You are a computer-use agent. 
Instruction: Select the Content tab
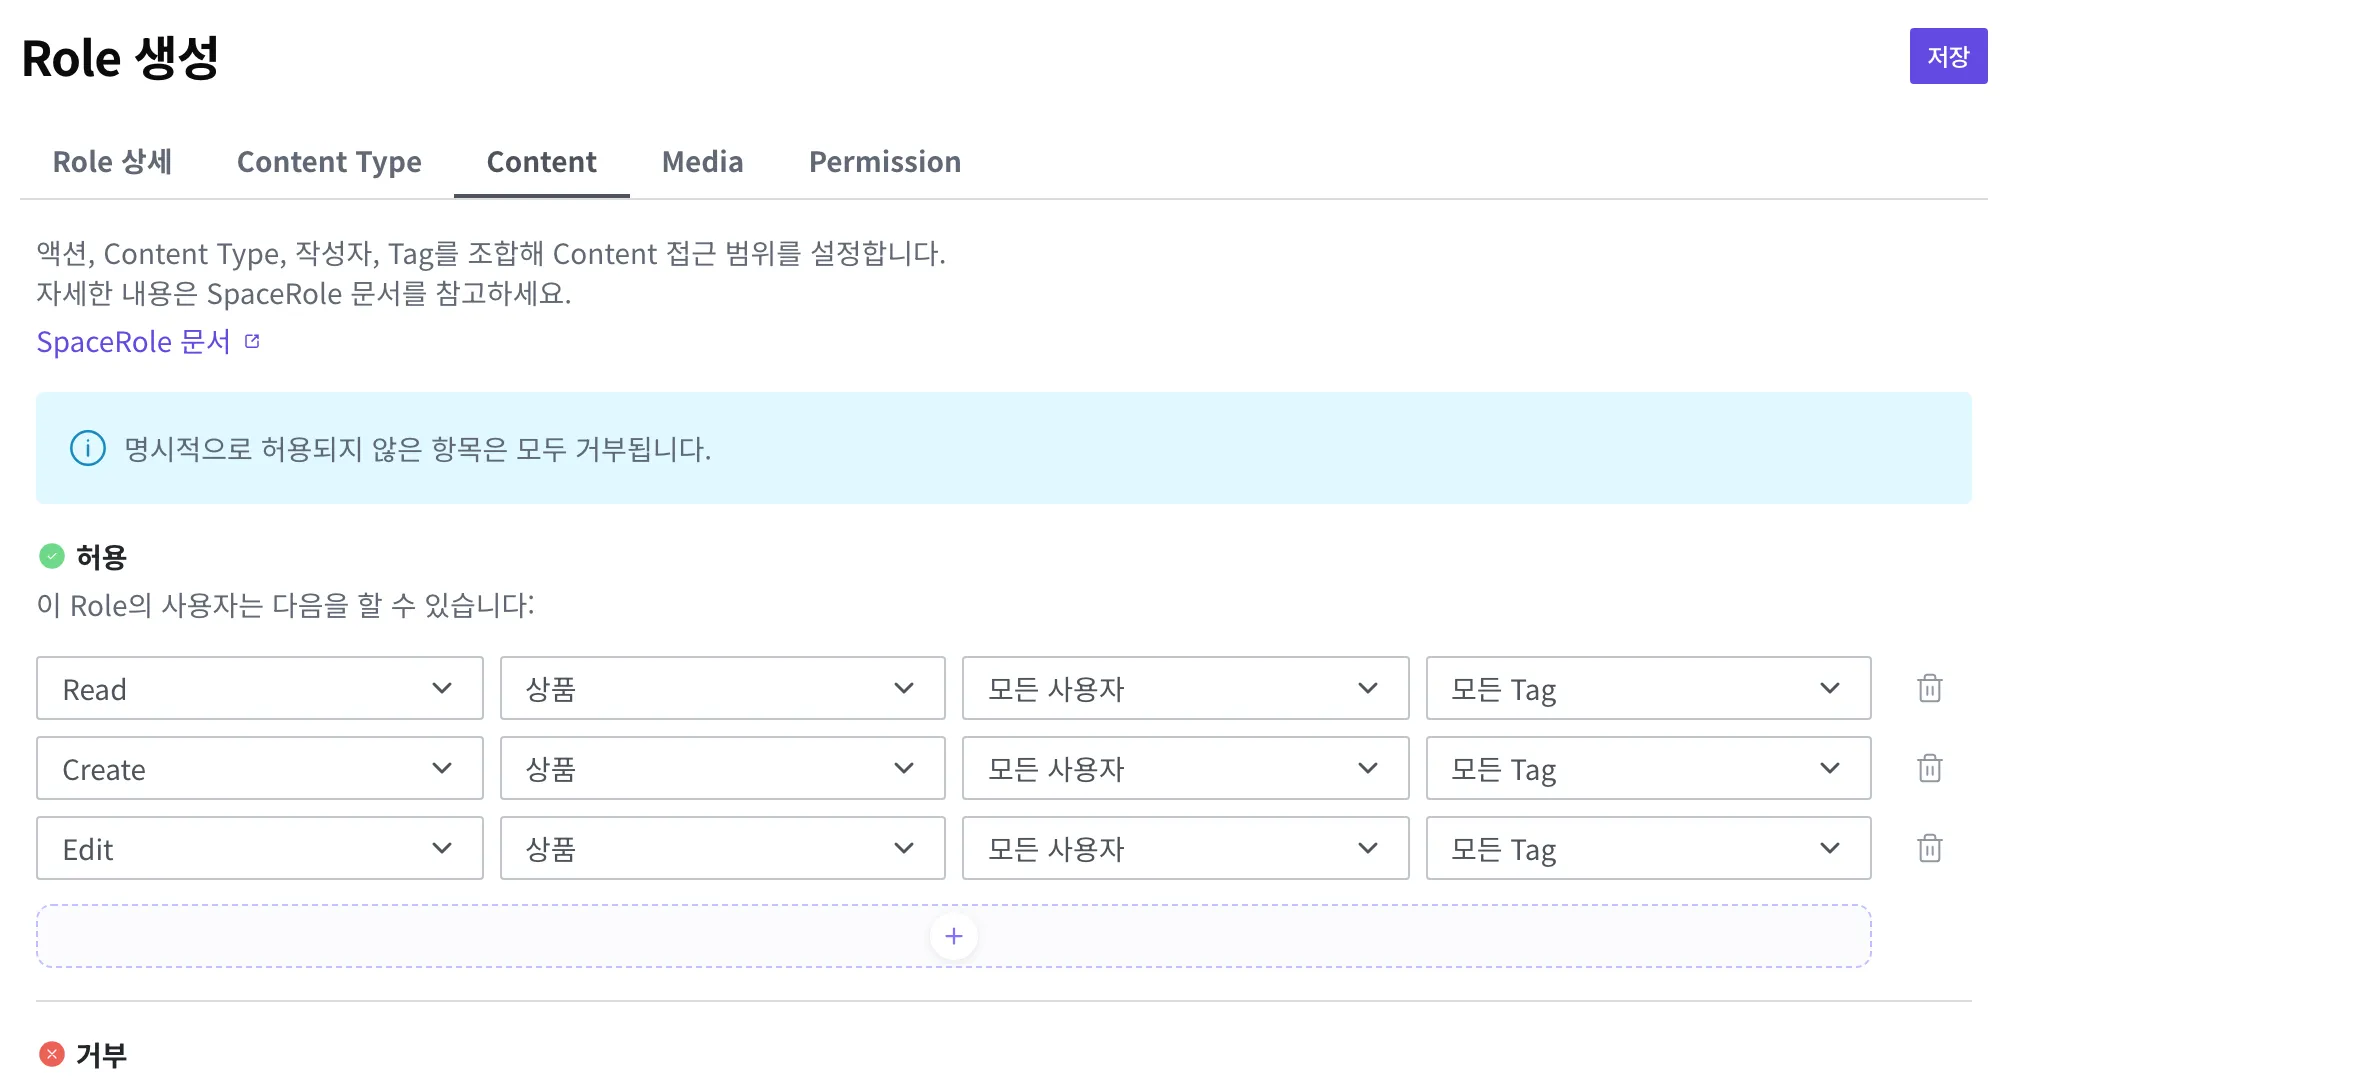pos(541,162)
